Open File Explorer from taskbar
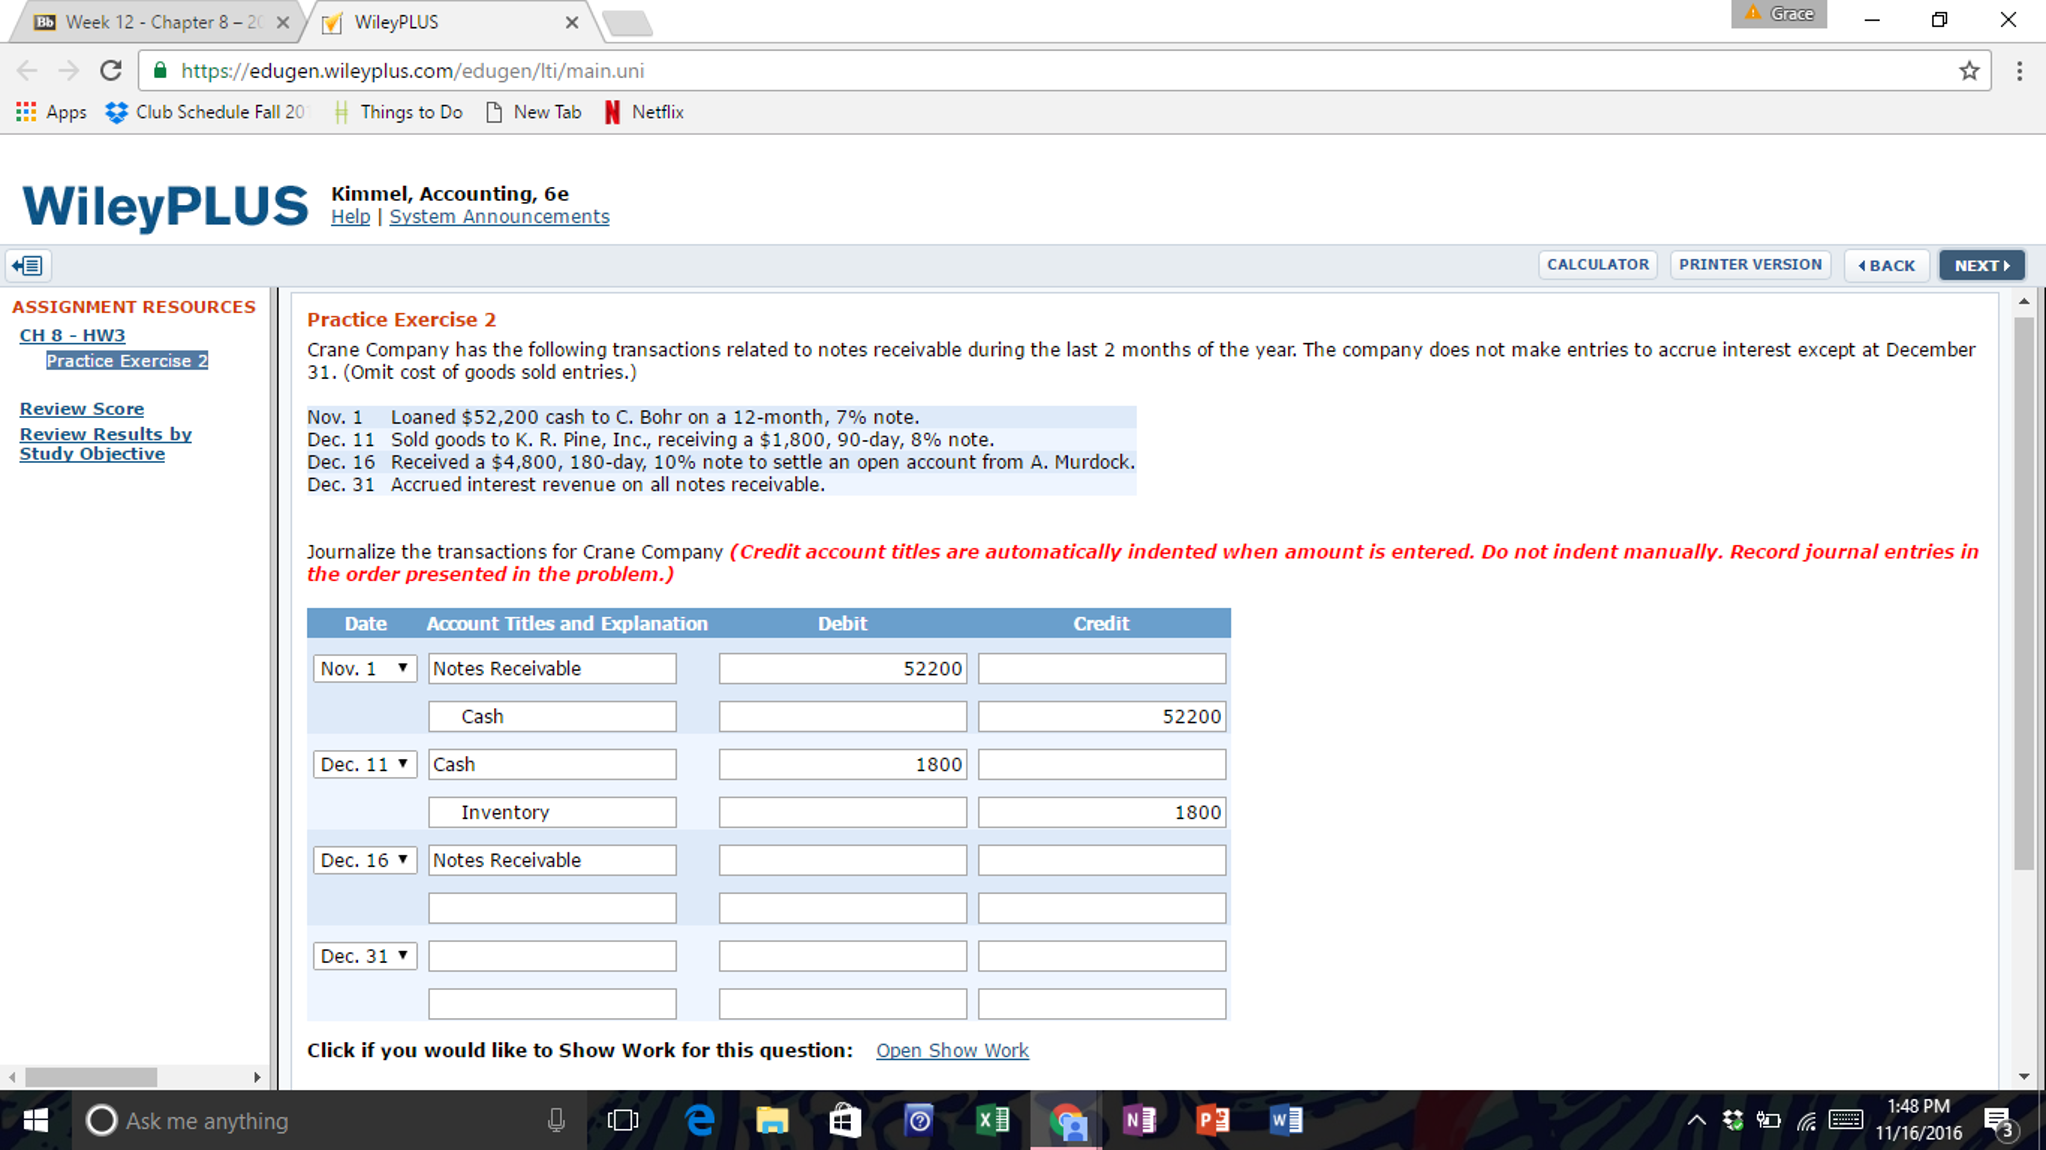 [772, 1120]
